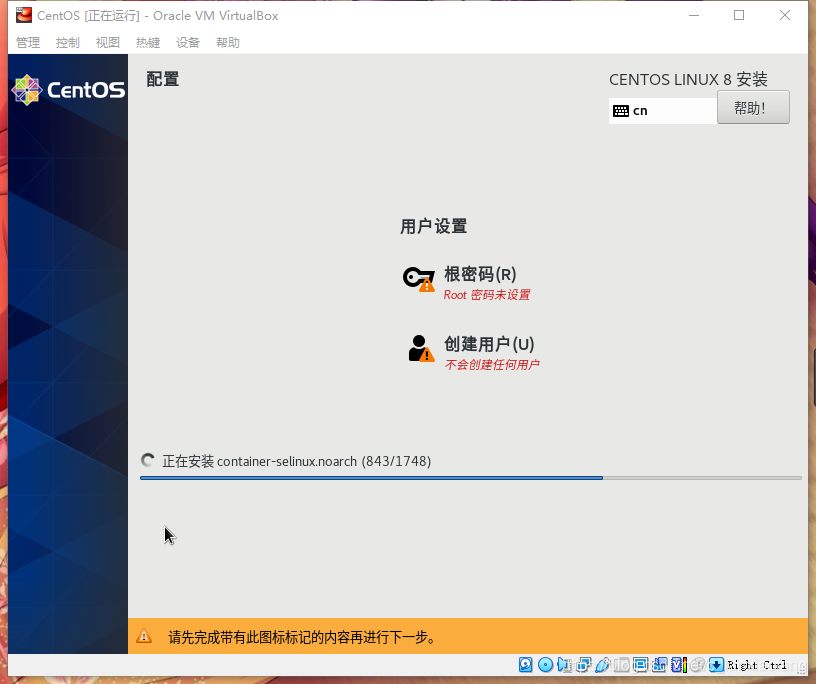Viewport: 816px width, 684px height.
Task: Click the '用户设置' section heading
Action: pyautogui.click(x=434, y=226)
